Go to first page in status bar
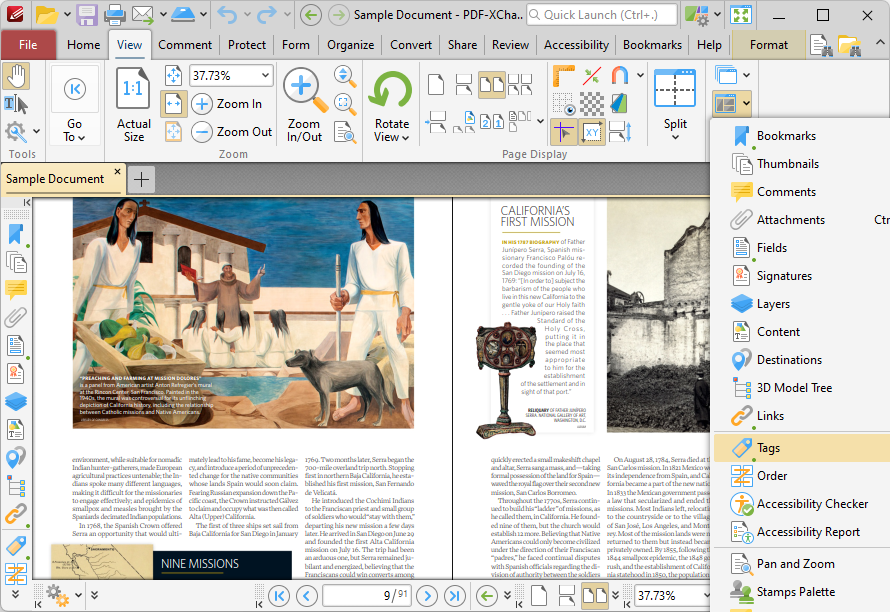890x612 pixels. pos(279,596)
